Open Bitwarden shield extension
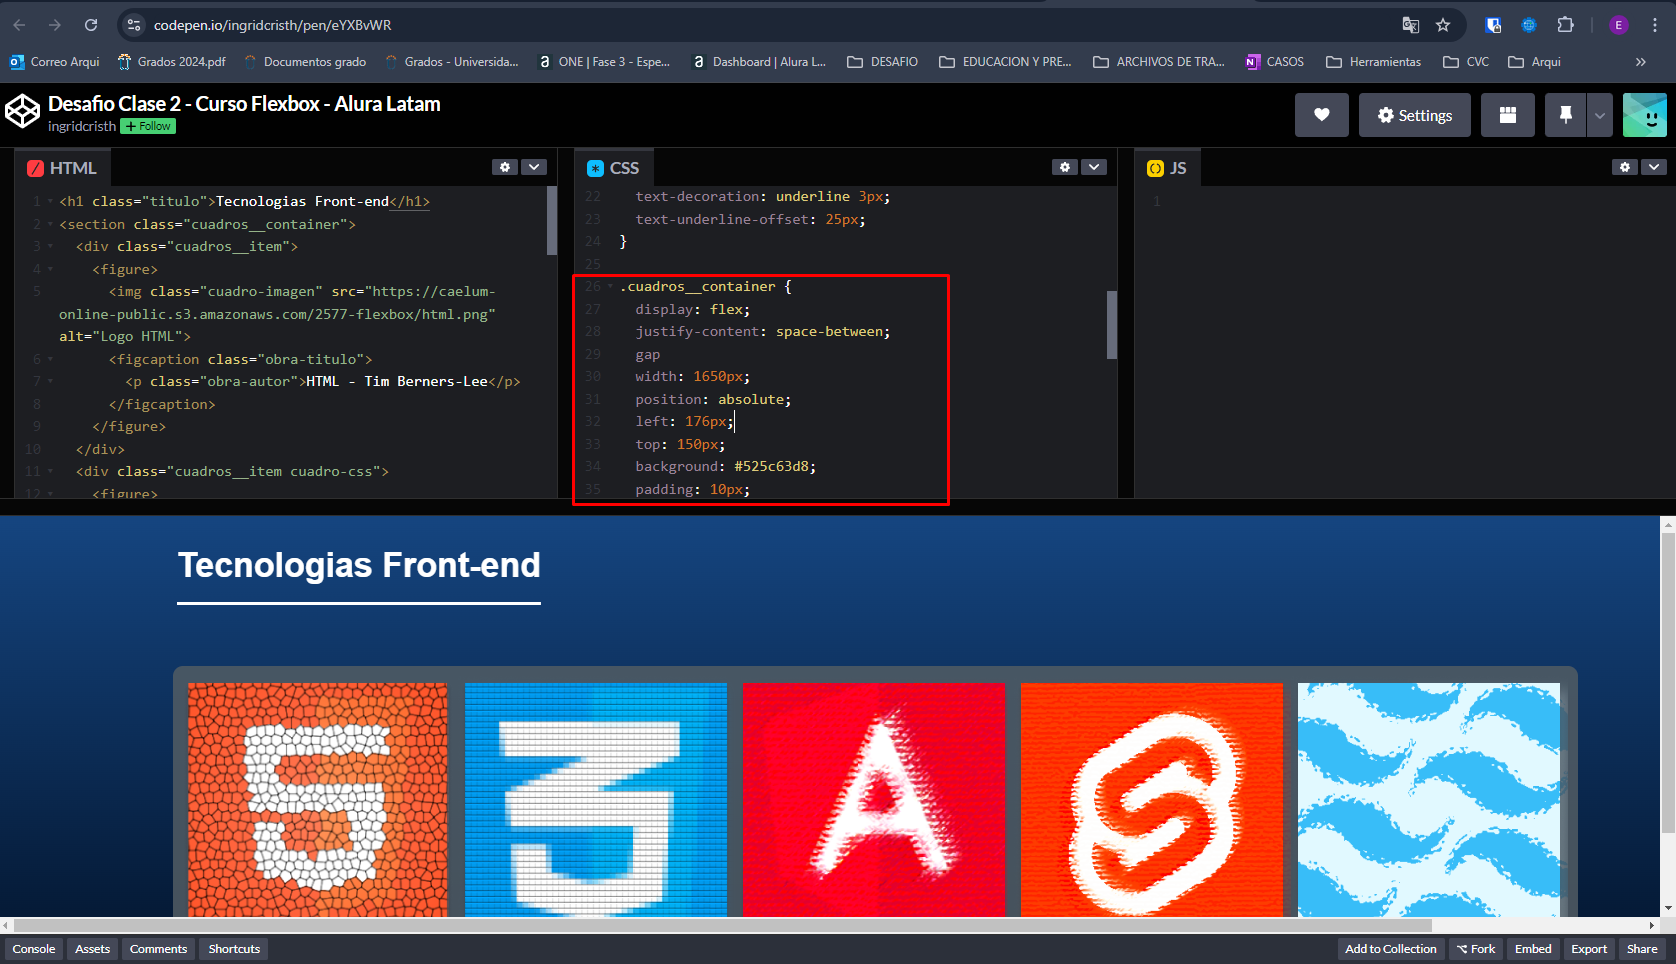This screenshot has height=964, width=1676. (x=1494, y=25)
